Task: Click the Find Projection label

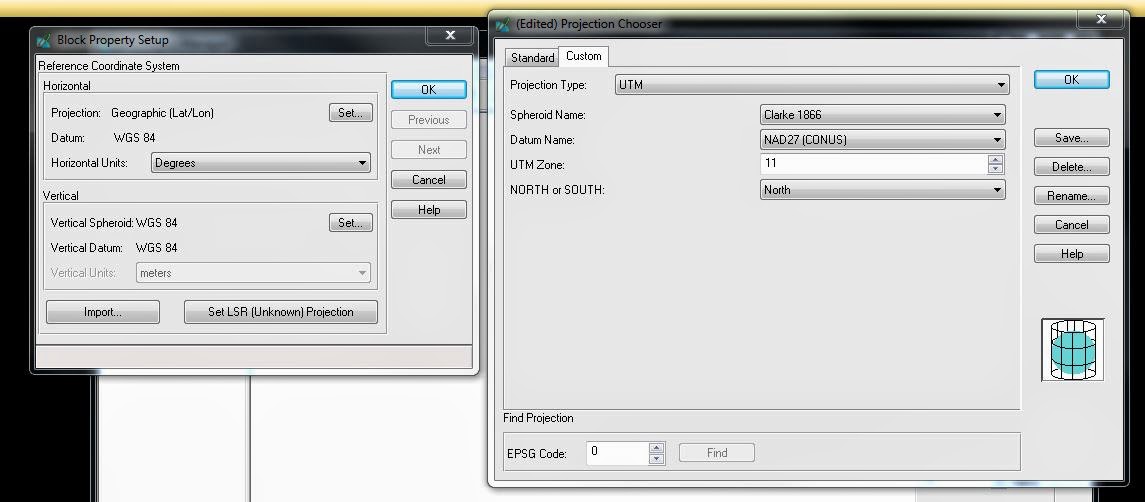Action: pos(538,418)
